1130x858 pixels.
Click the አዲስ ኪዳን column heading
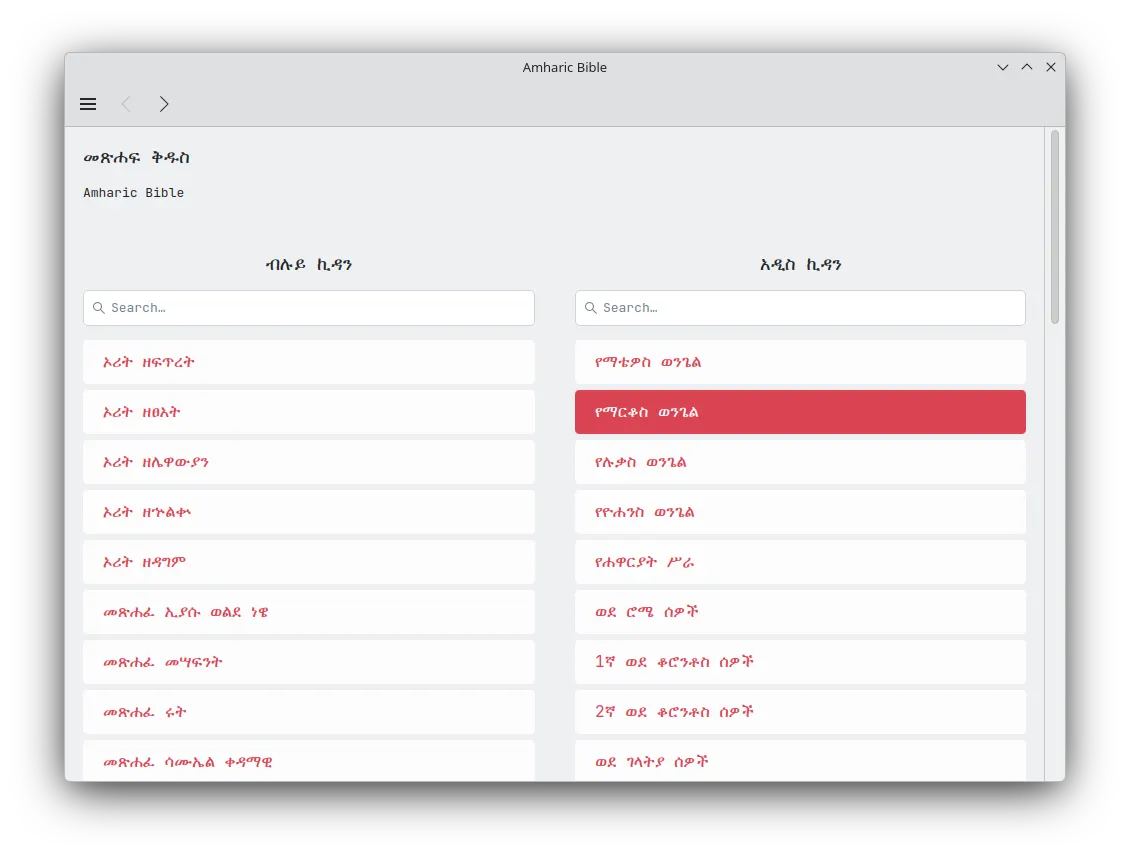[800, 264]
